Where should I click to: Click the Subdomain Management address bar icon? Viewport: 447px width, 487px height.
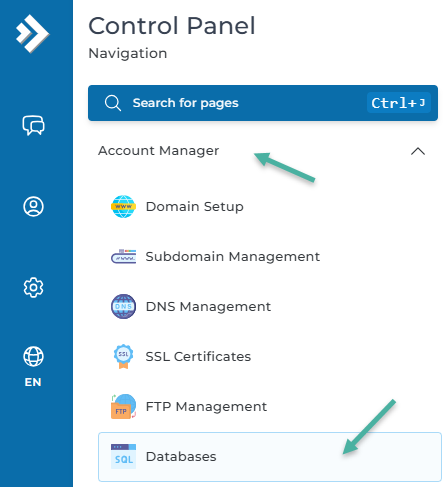pyautogui.click(x=123, y=257)
